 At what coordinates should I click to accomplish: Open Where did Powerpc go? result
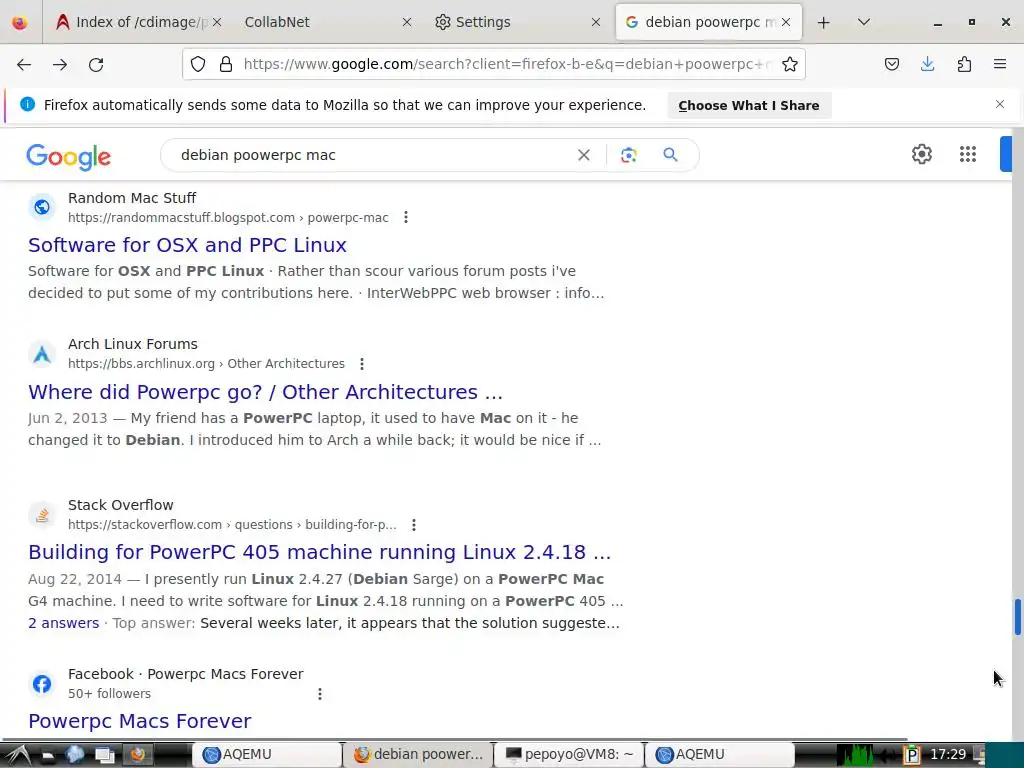point(265,392)
